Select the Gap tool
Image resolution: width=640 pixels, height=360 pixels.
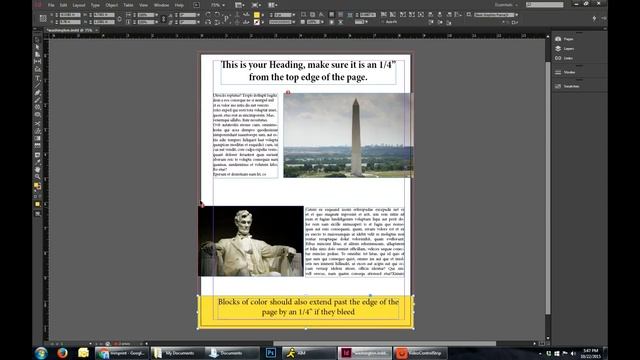[38, 62]
